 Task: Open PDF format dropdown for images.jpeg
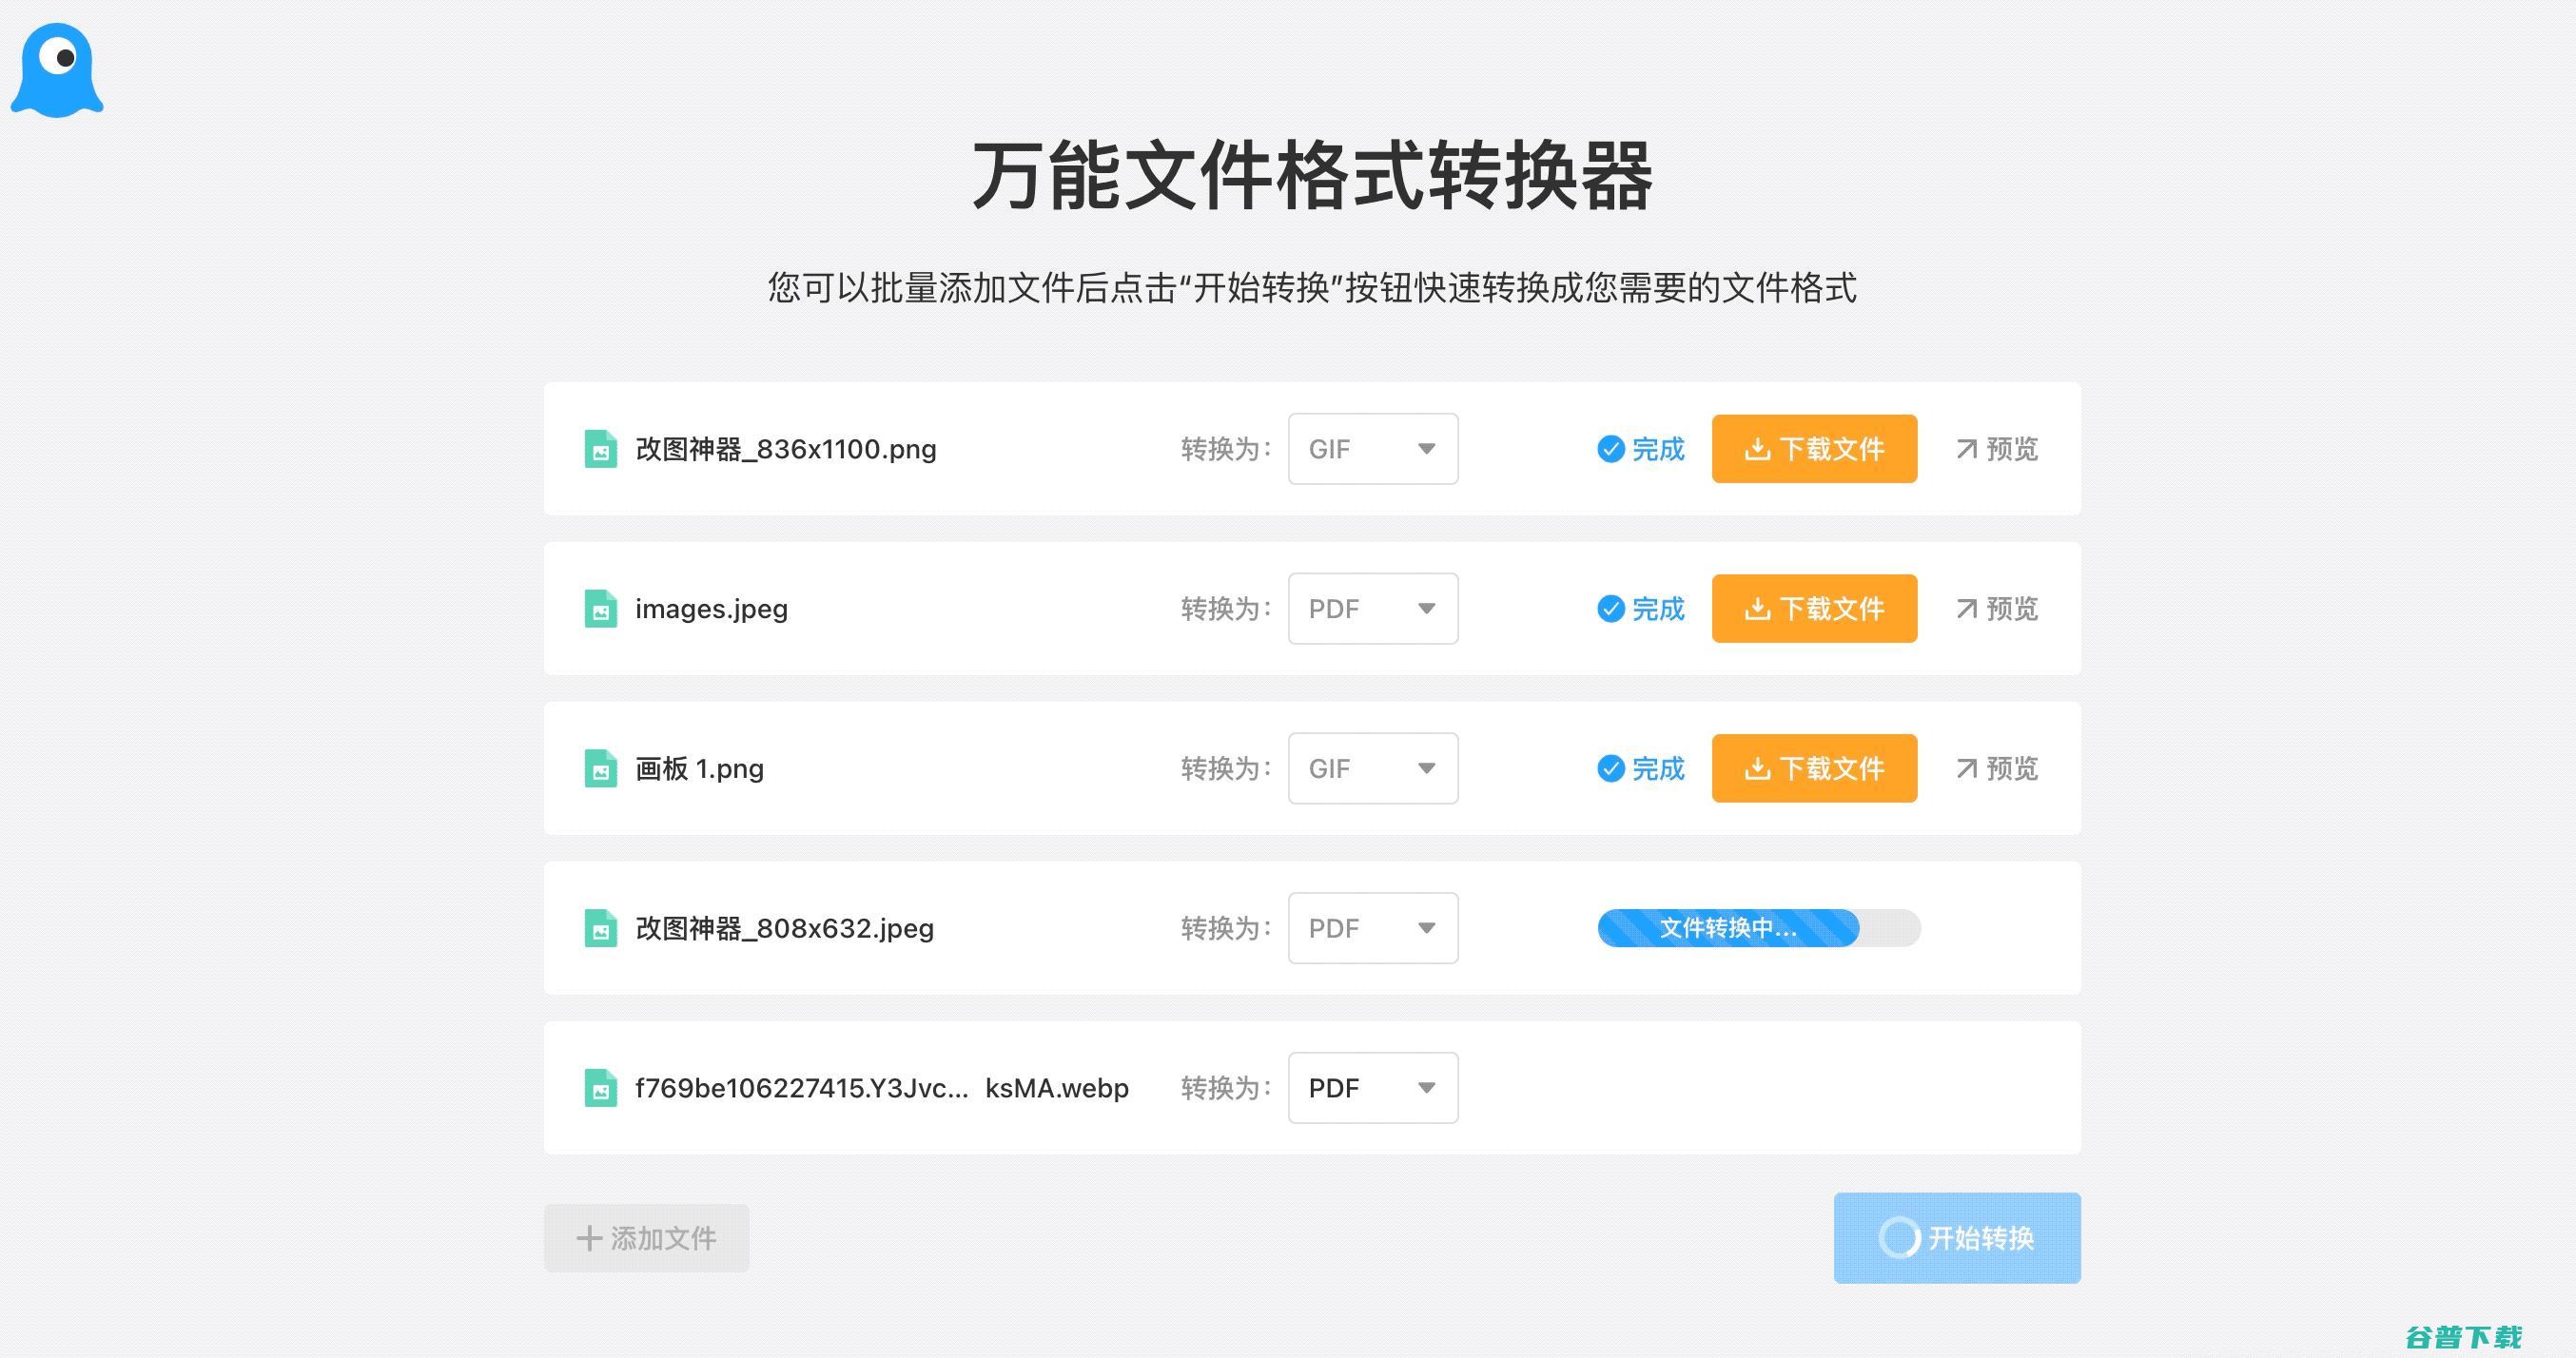pyautogui.click(x=1373, y=609)
